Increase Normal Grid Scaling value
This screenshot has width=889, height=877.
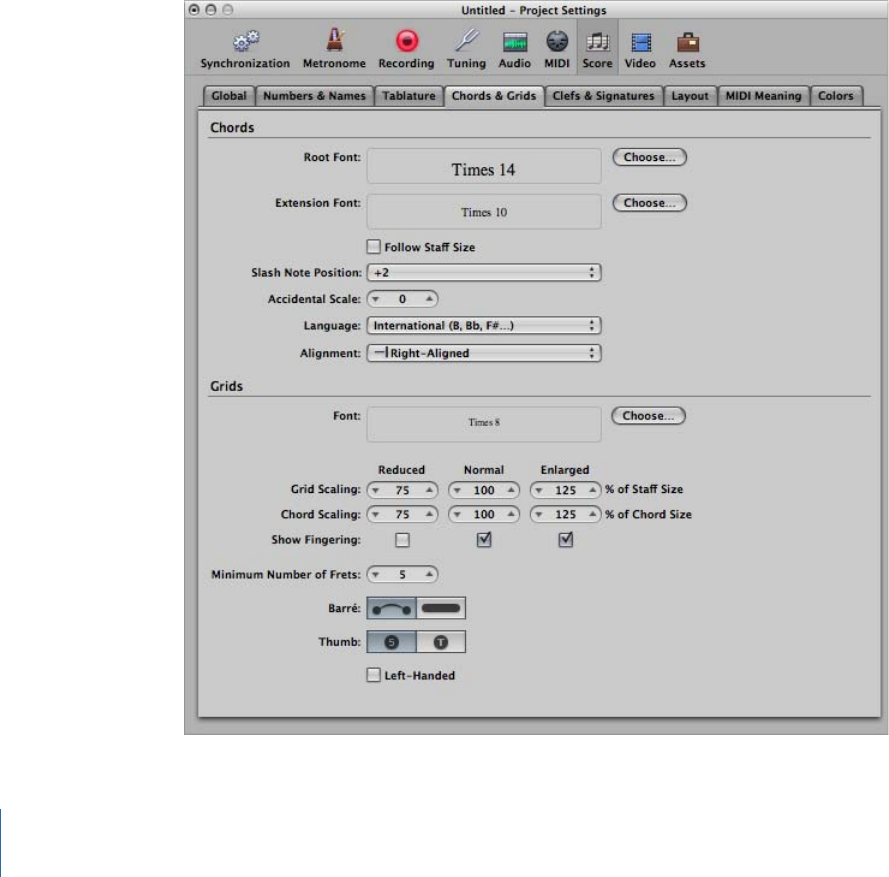click(511, 490)
